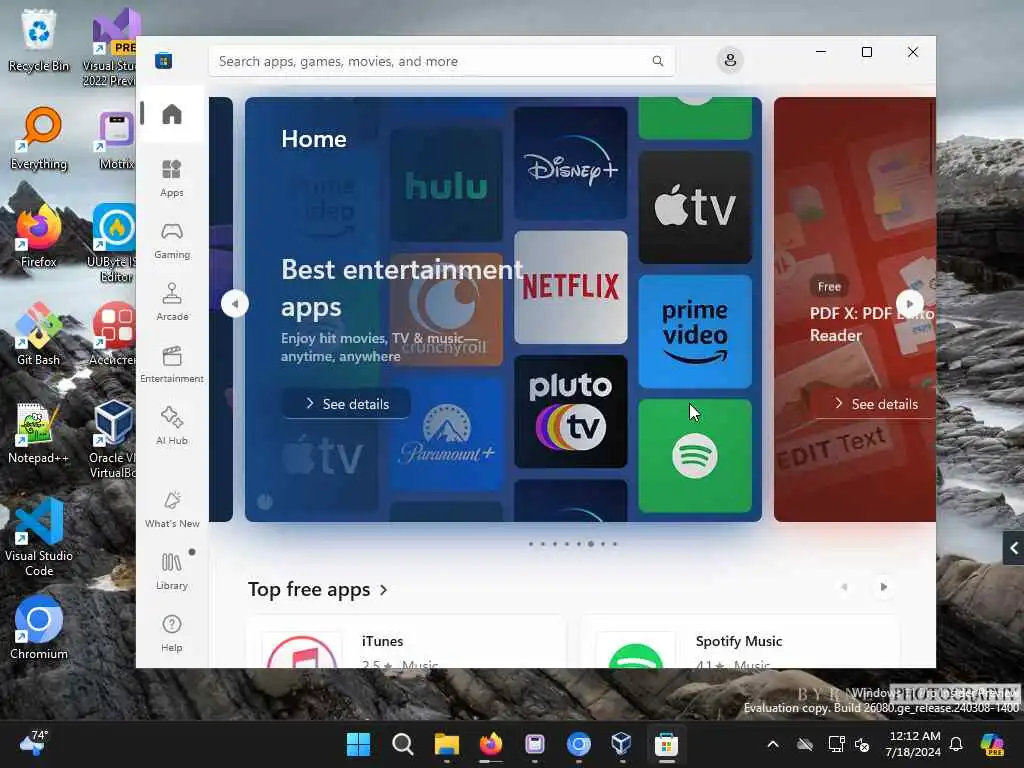Open the Entertainment section
This screenshot has height=768, width=1024.
click(172, 364)
